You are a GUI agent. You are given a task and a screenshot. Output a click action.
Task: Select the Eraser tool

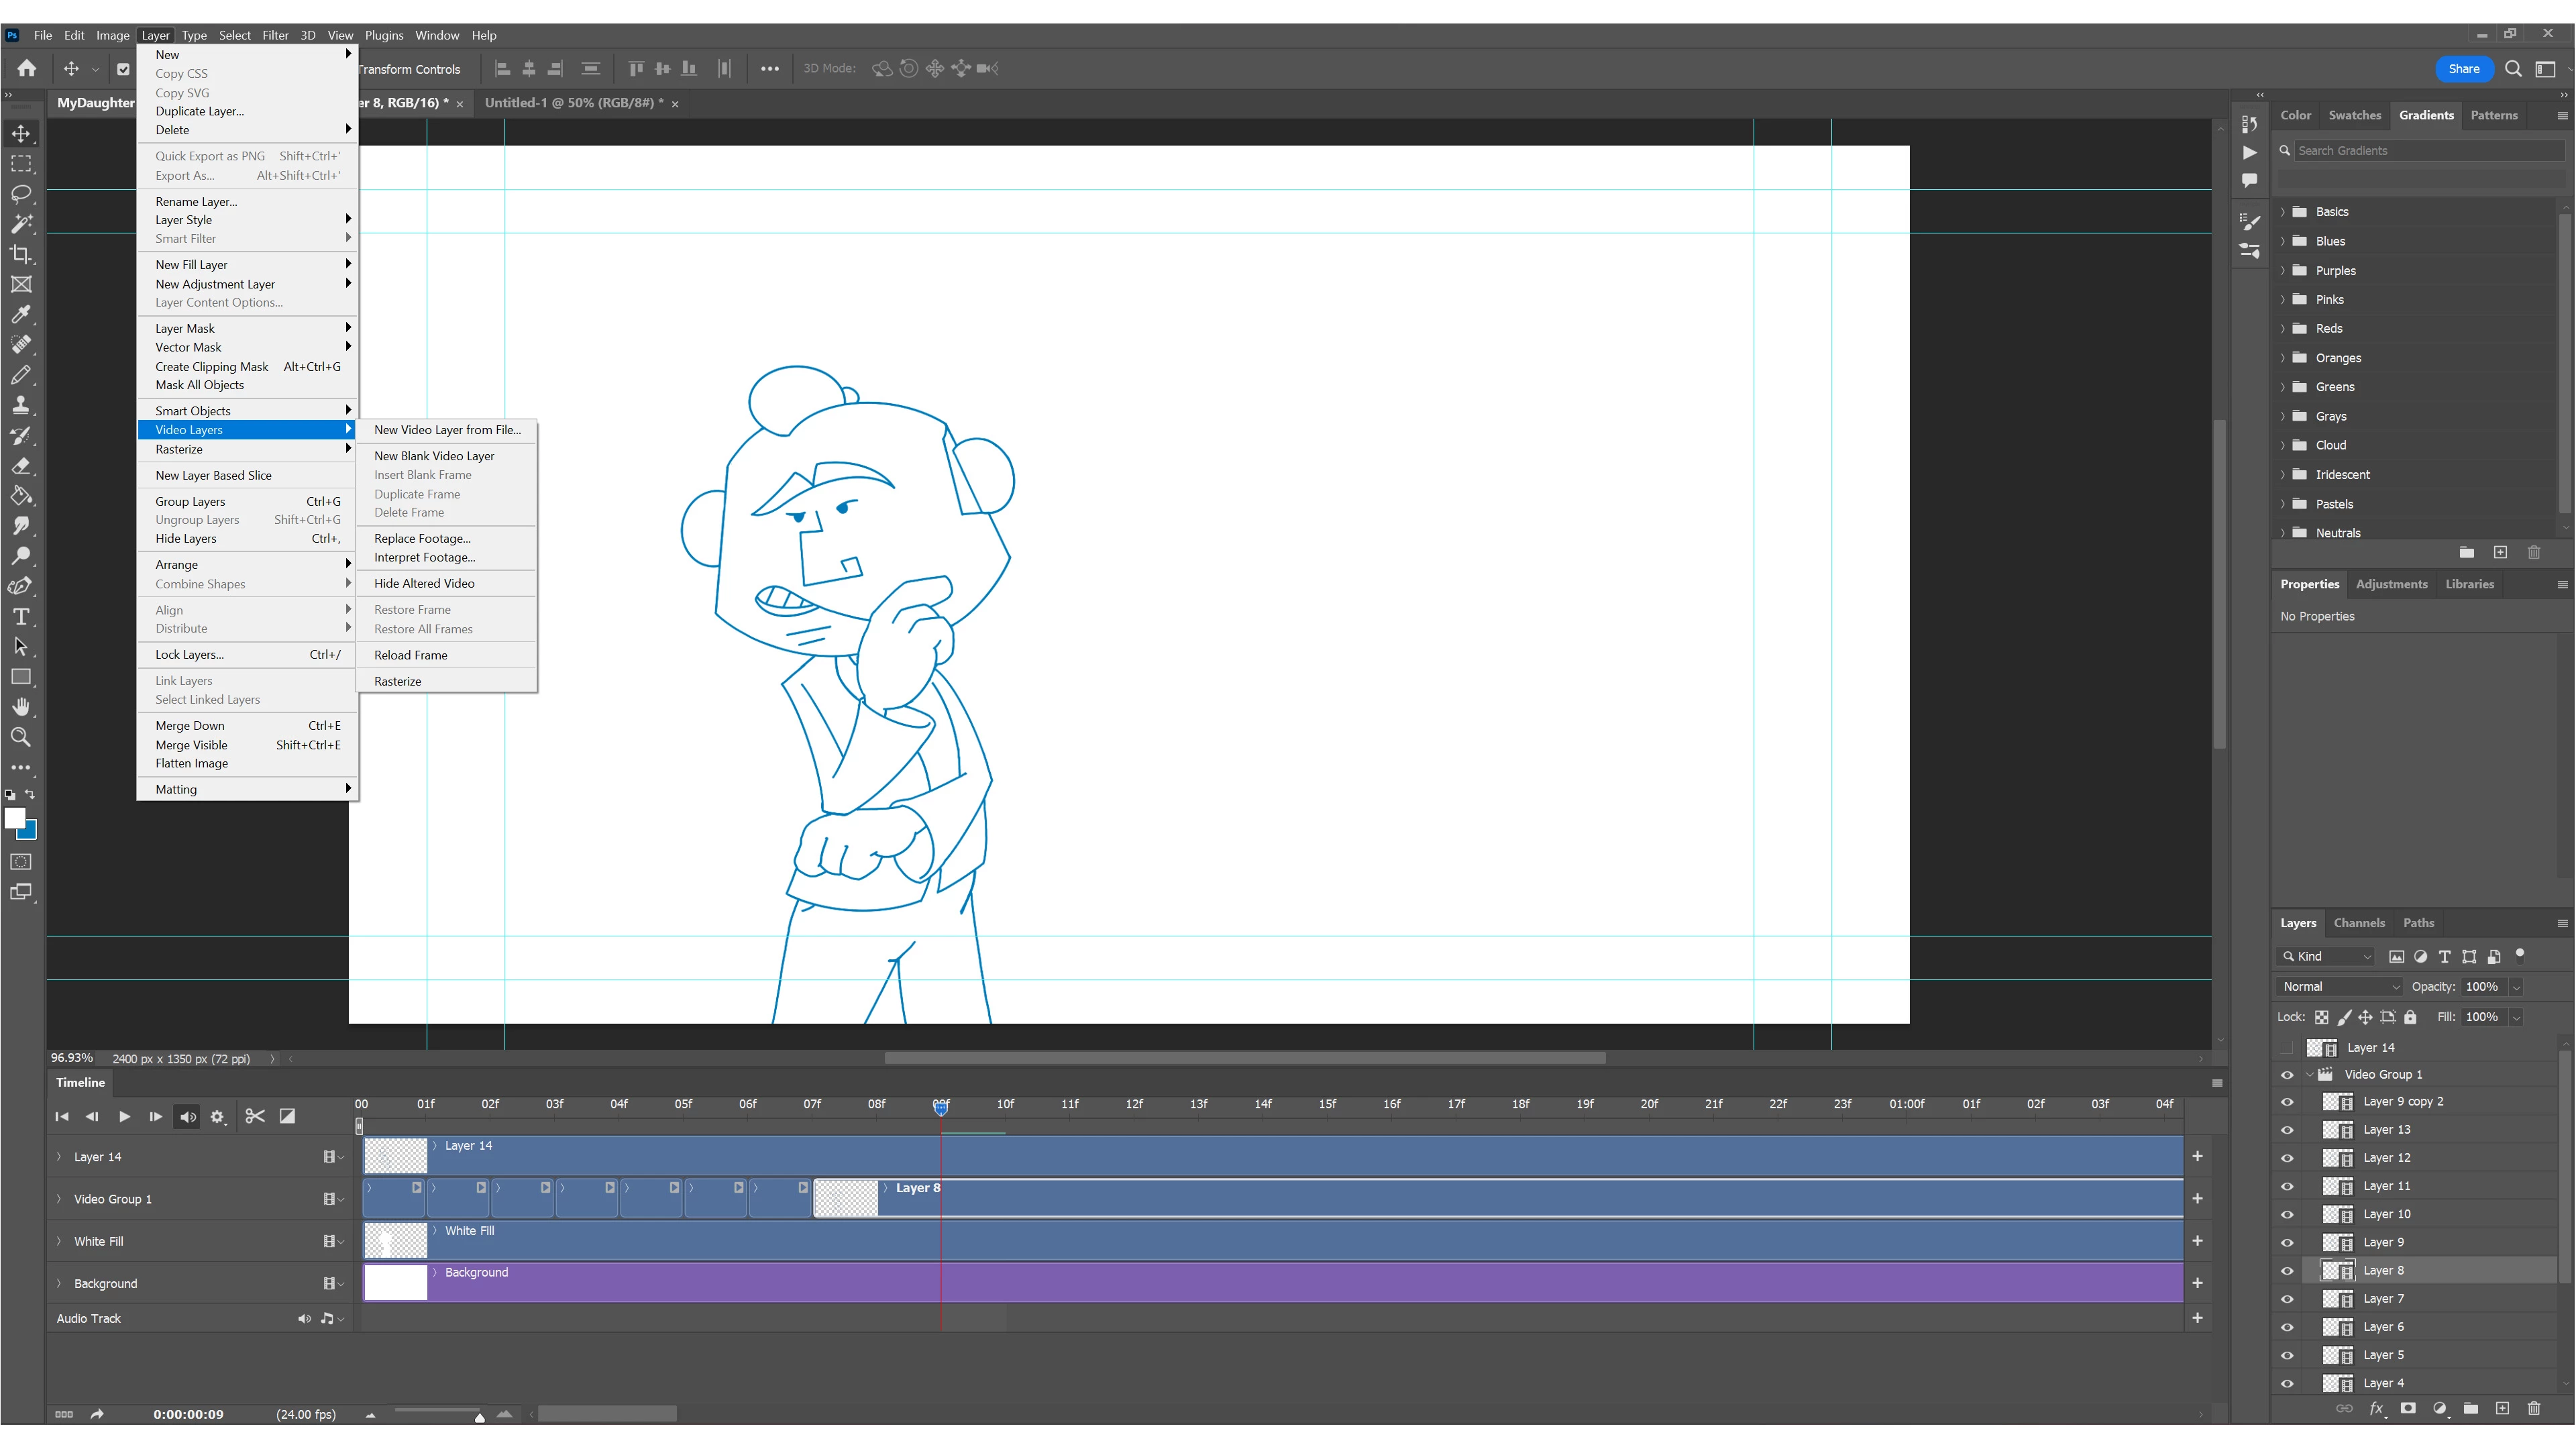pyautogui.click(x=21, y=466)
